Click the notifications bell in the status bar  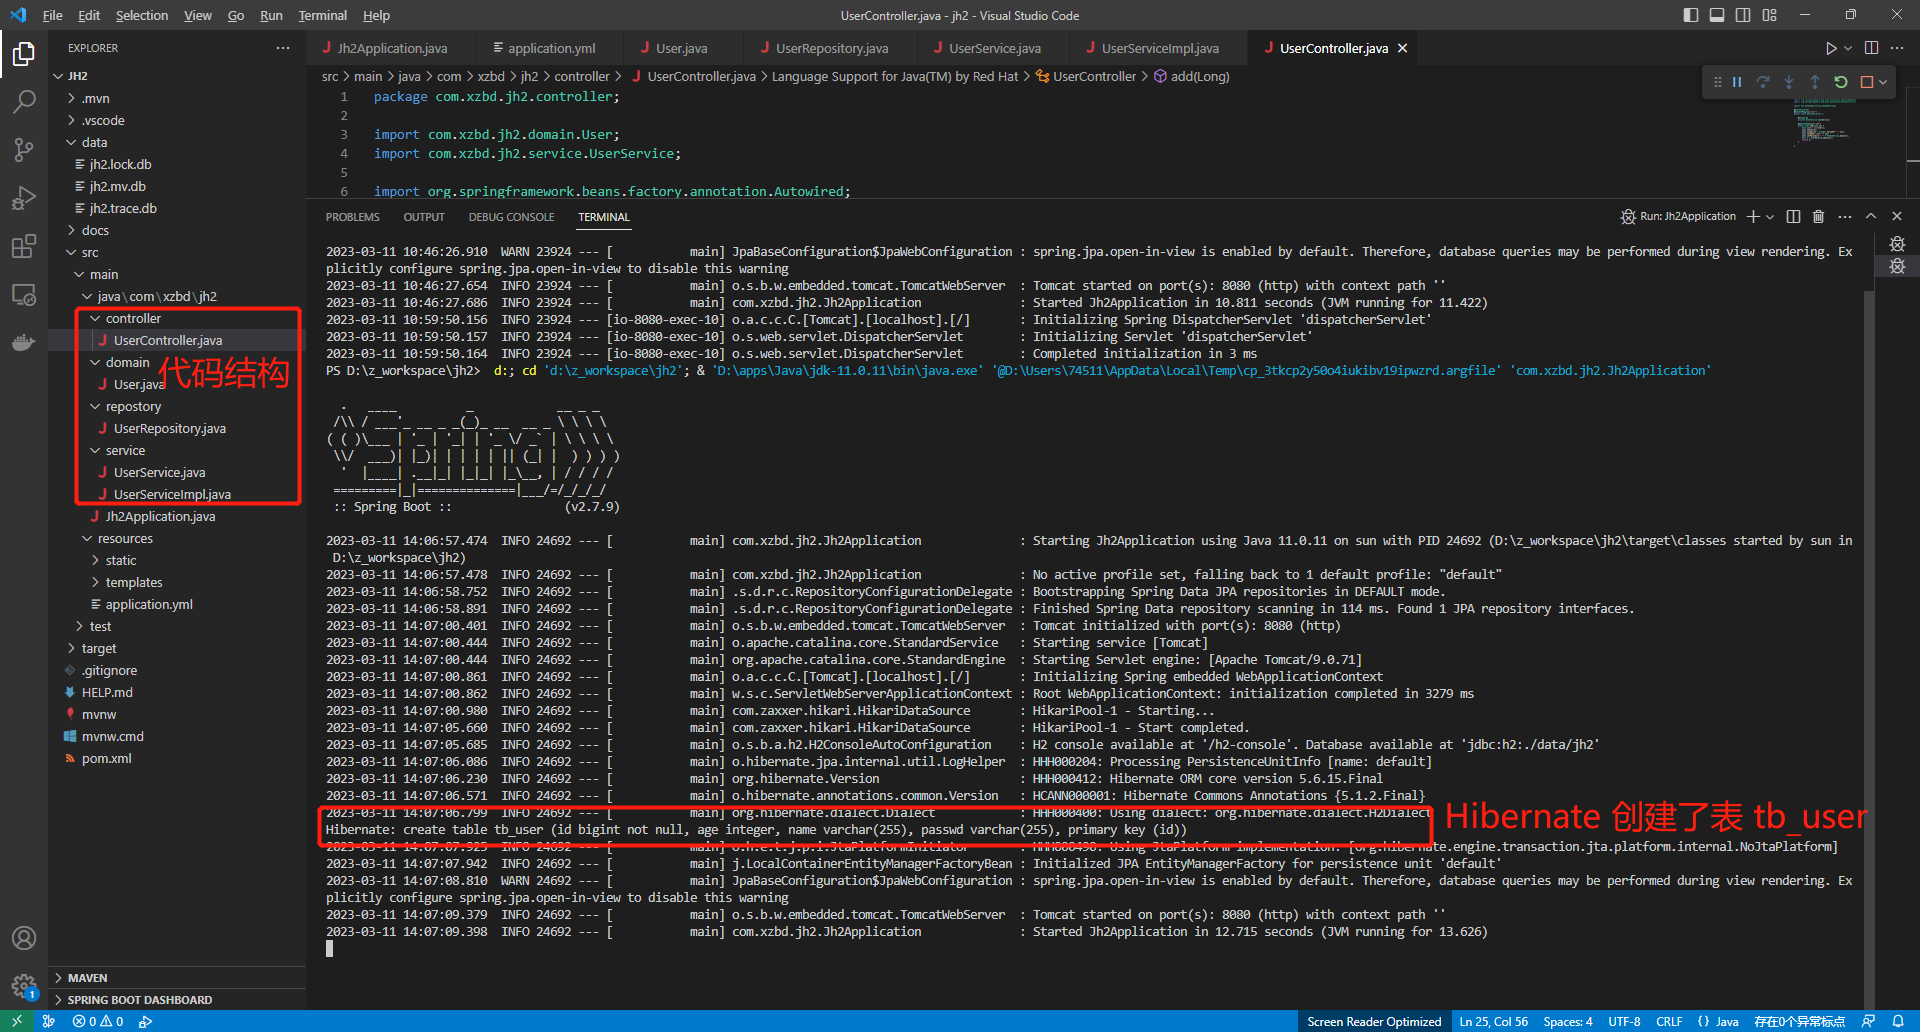pyautogui.click(x=1898, y=1021)
